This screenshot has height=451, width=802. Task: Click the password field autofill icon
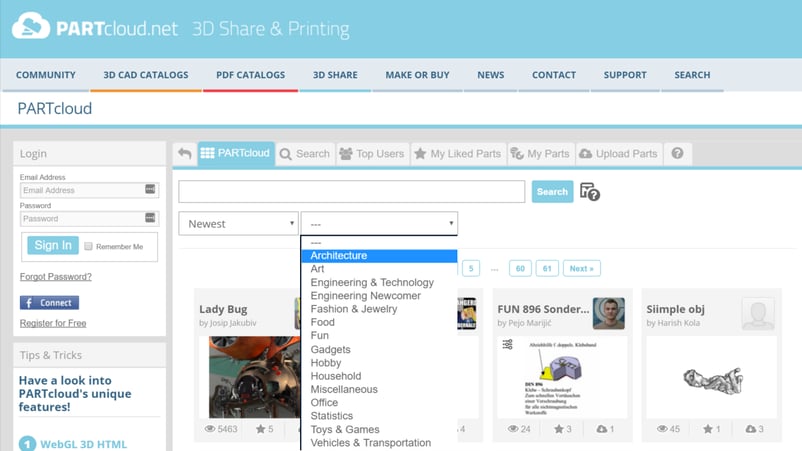150,218
